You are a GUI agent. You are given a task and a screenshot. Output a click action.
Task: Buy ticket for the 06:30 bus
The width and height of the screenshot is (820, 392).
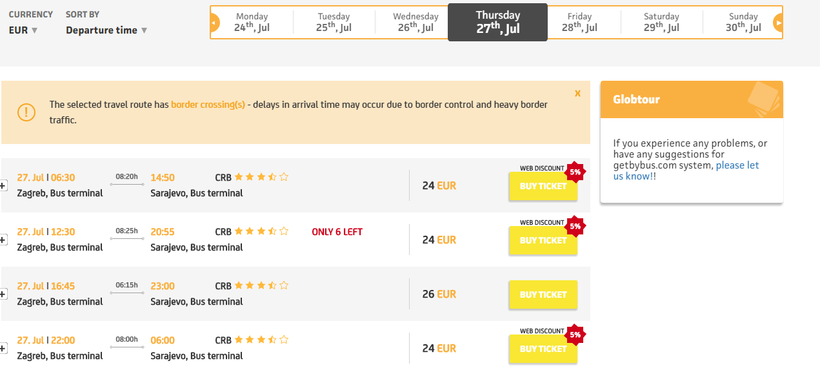[x=543, y=186]
